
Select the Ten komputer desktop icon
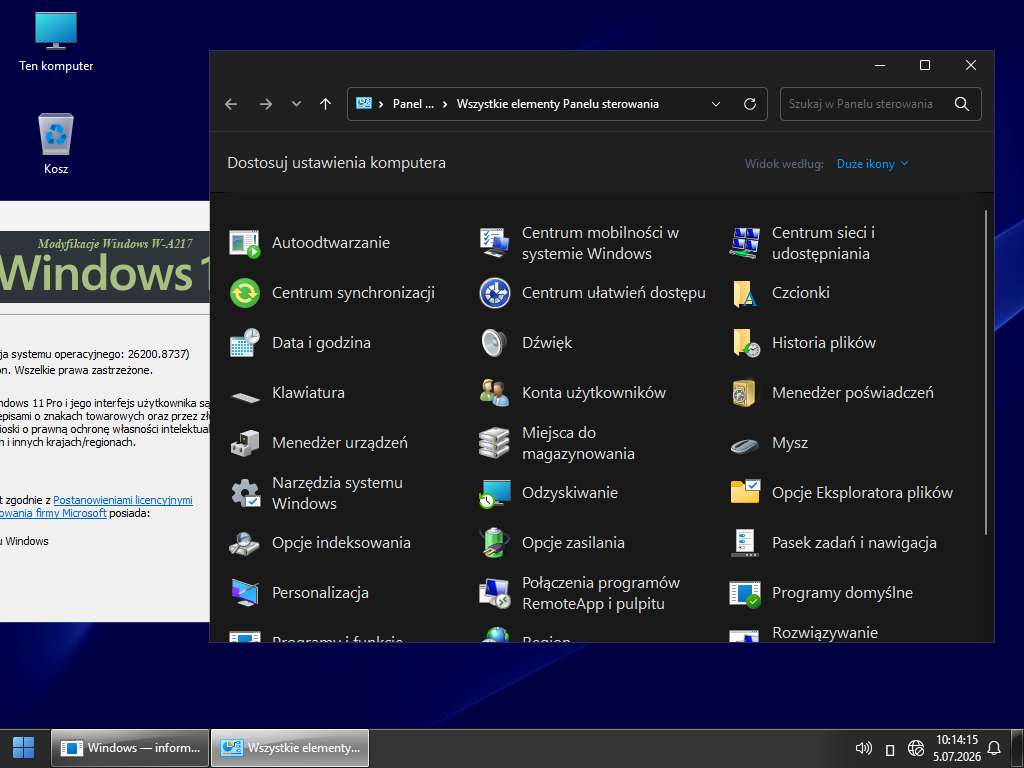(56, 42)
